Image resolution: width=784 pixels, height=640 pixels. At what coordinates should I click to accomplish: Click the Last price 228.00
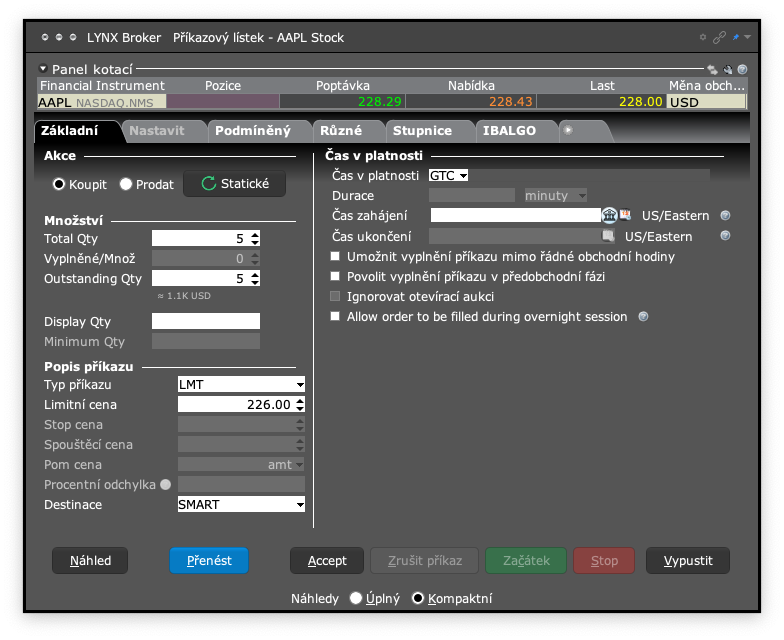[640, 102]
